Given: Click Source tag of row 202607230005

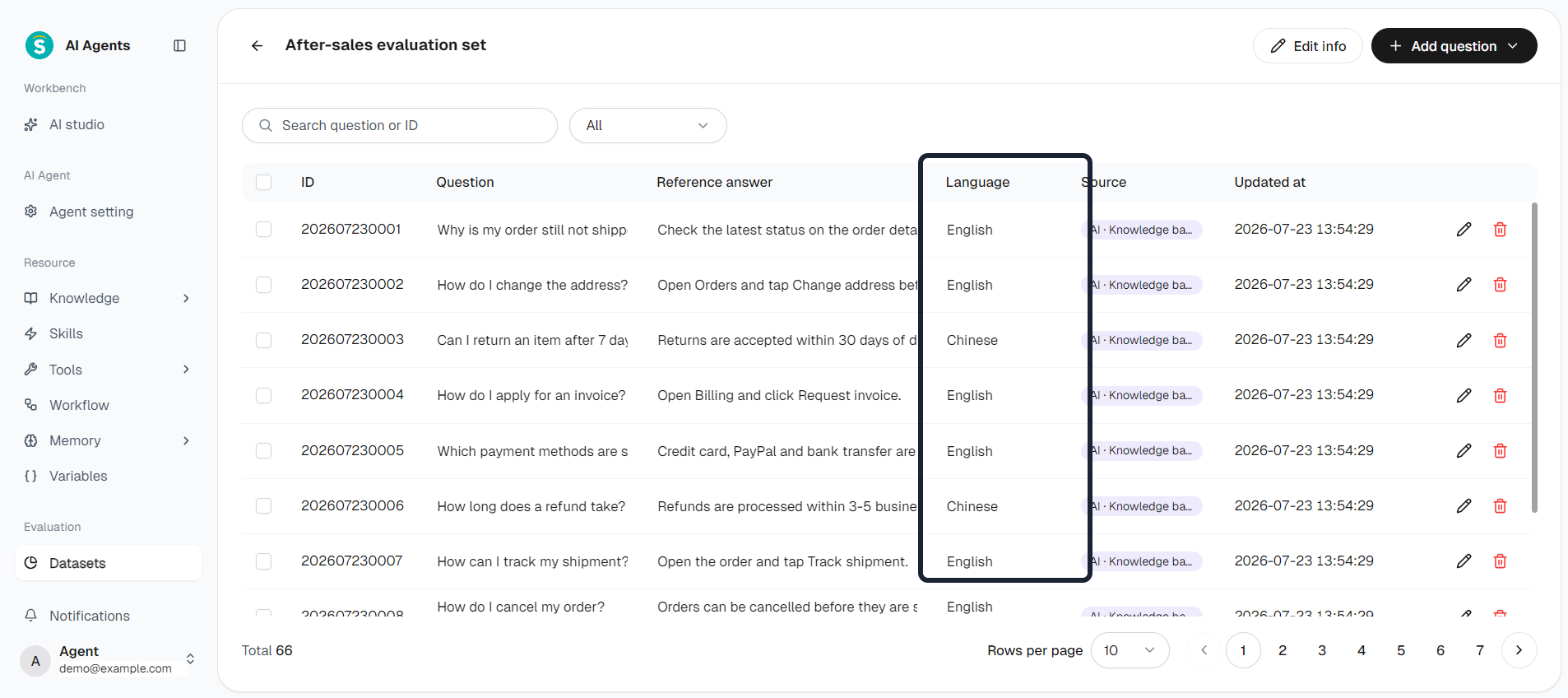Looking at the screenshot, I should pos(1142,451).
